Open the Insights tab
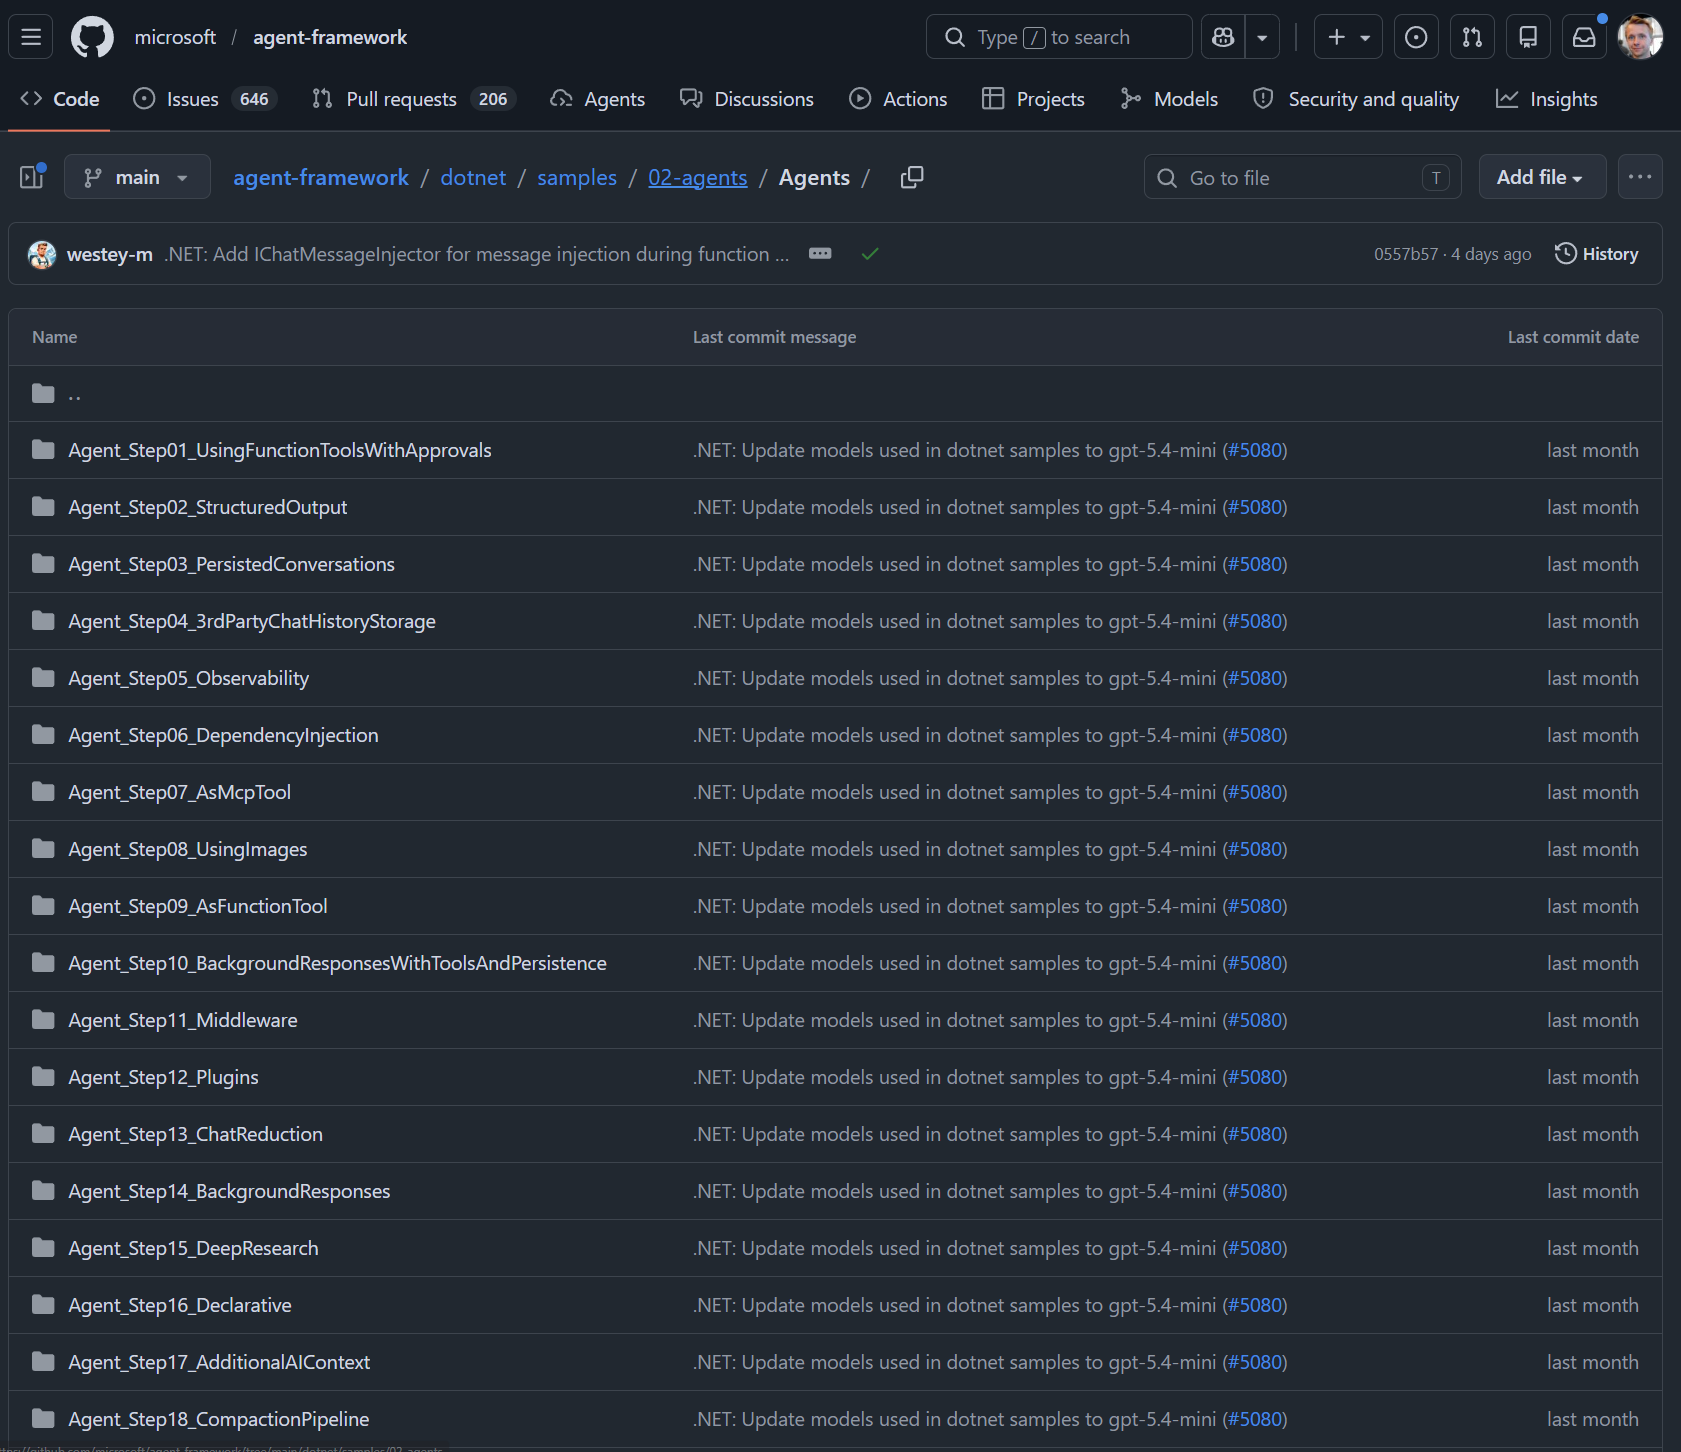 (x=1546, y=99)
